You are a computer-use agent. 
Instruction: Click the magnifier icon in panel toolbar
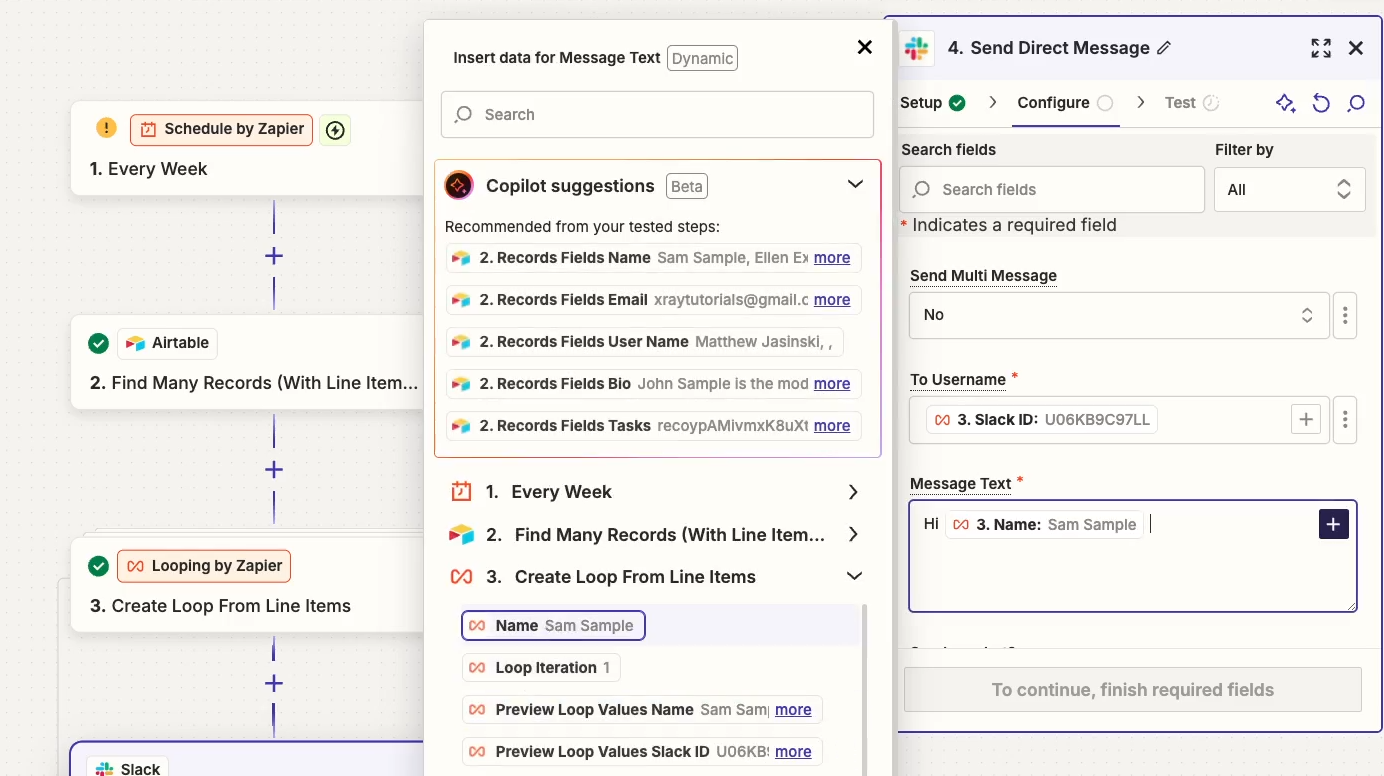coord(1356,103)
